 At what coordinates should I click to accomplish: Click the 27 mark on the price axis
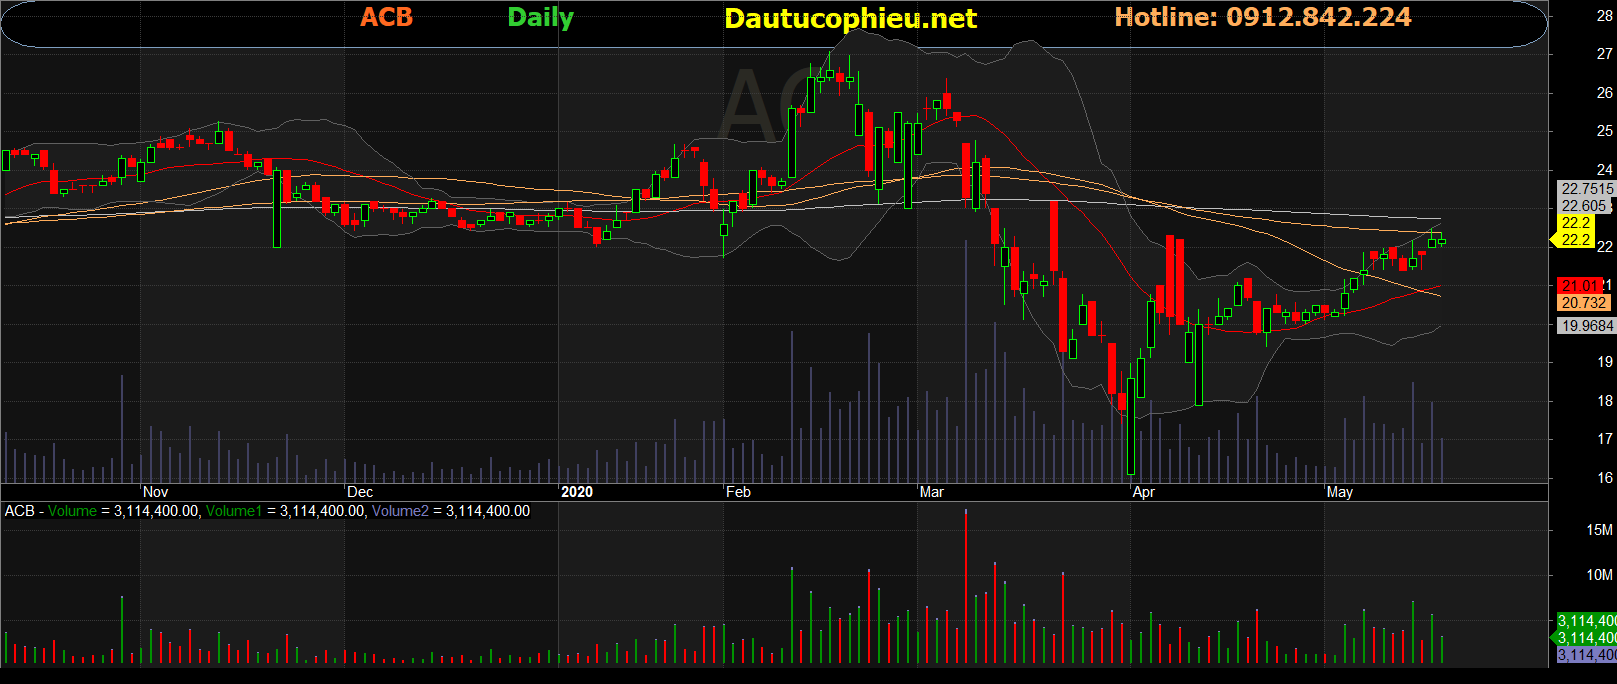tap(1604, 54)
